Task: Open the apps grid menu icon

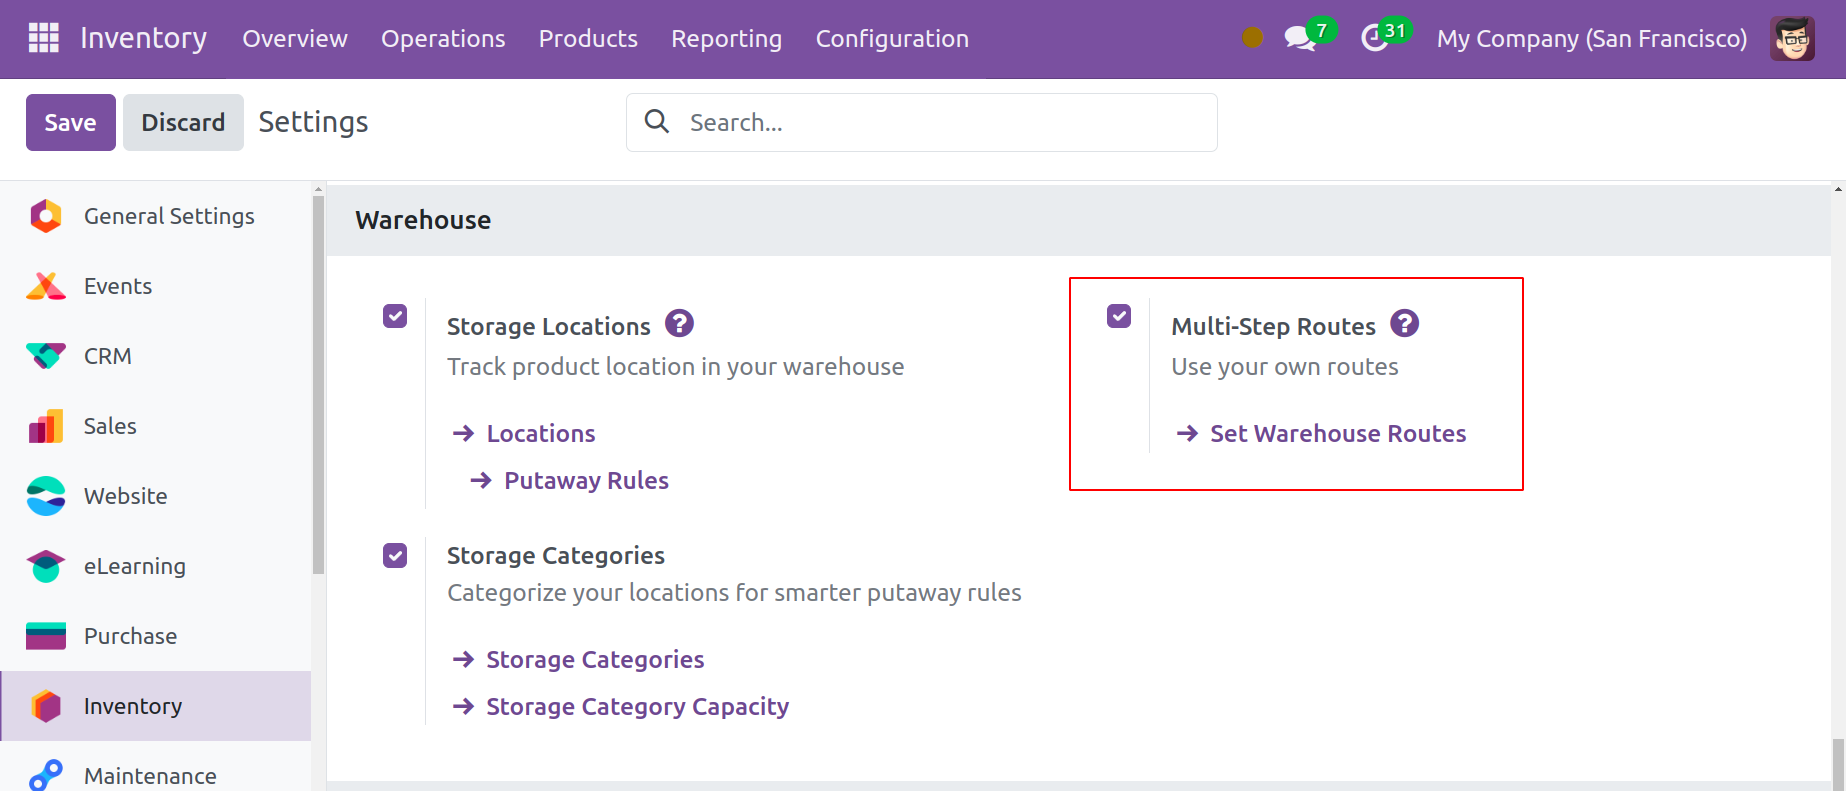Action: point(43,38)
